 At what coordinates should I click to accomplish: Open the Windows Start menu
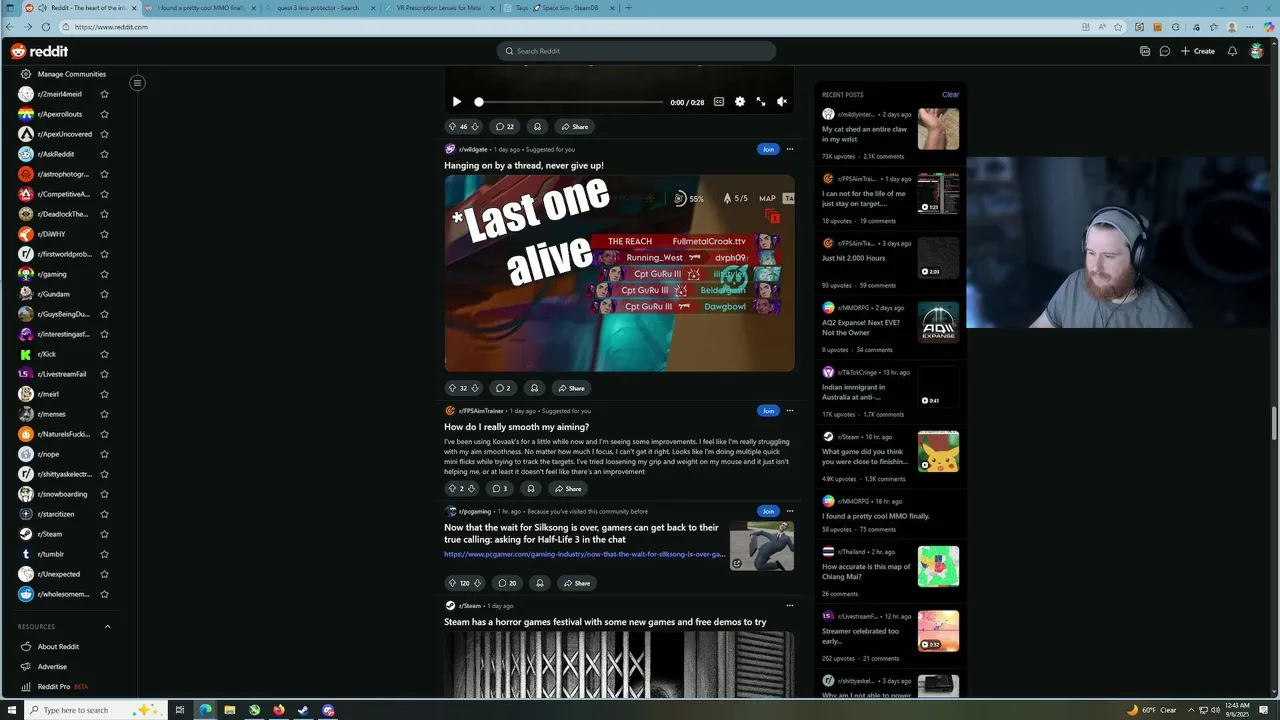click(x=10, y=710)
